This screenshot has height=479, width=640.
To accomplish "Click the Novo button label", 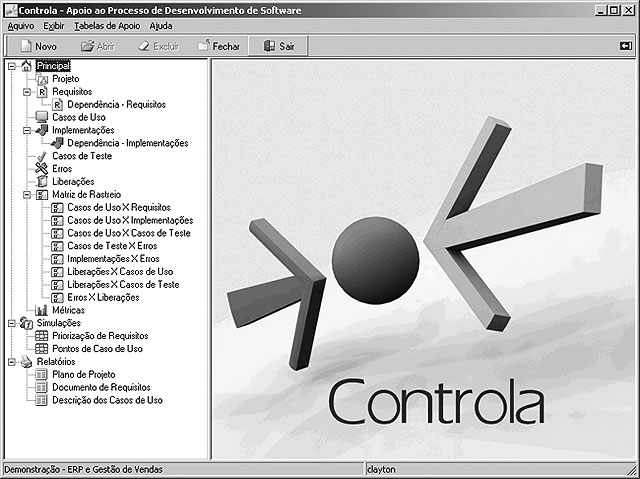I will click(46, 47).
